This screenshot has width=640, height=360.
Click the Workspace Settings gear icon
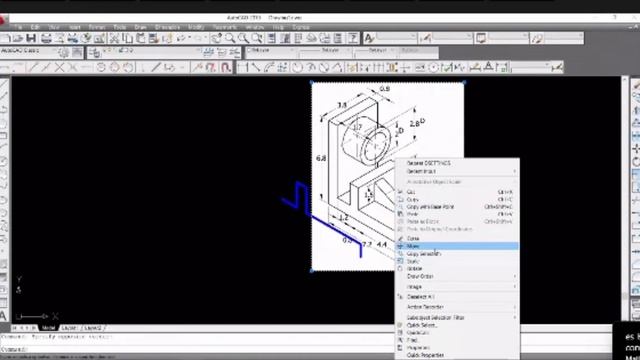[63, 53]
